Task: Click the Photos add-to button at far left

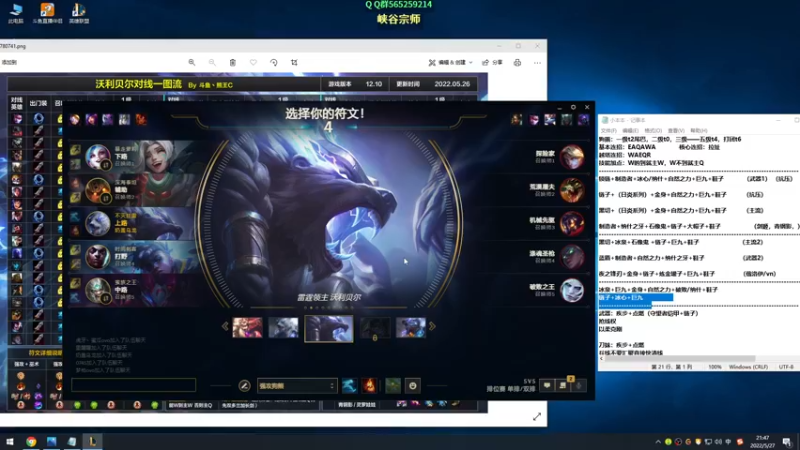Action: point(9,62)
